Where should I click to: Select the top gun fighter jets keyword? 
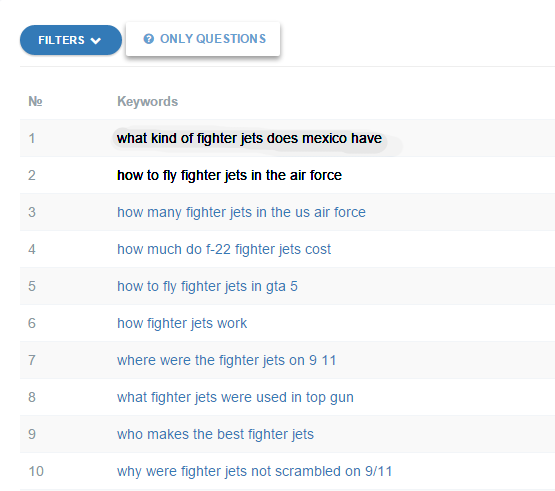[235, 397]
